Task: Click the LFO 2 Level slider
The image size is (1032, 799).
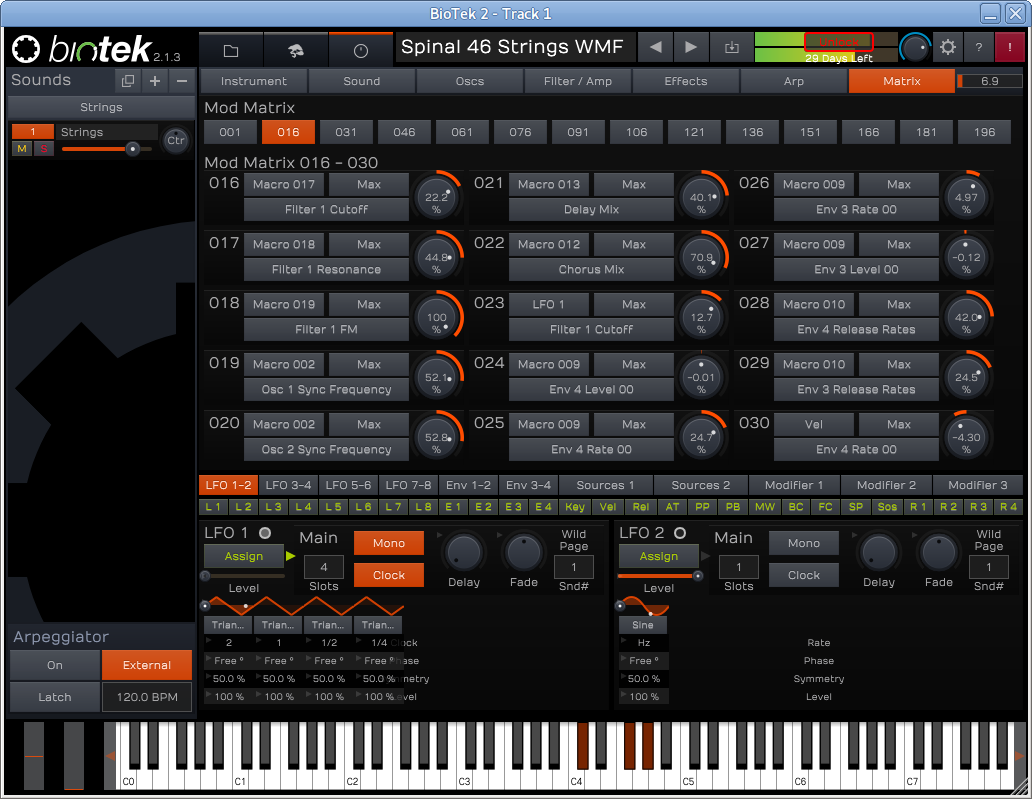Action: 660,576
